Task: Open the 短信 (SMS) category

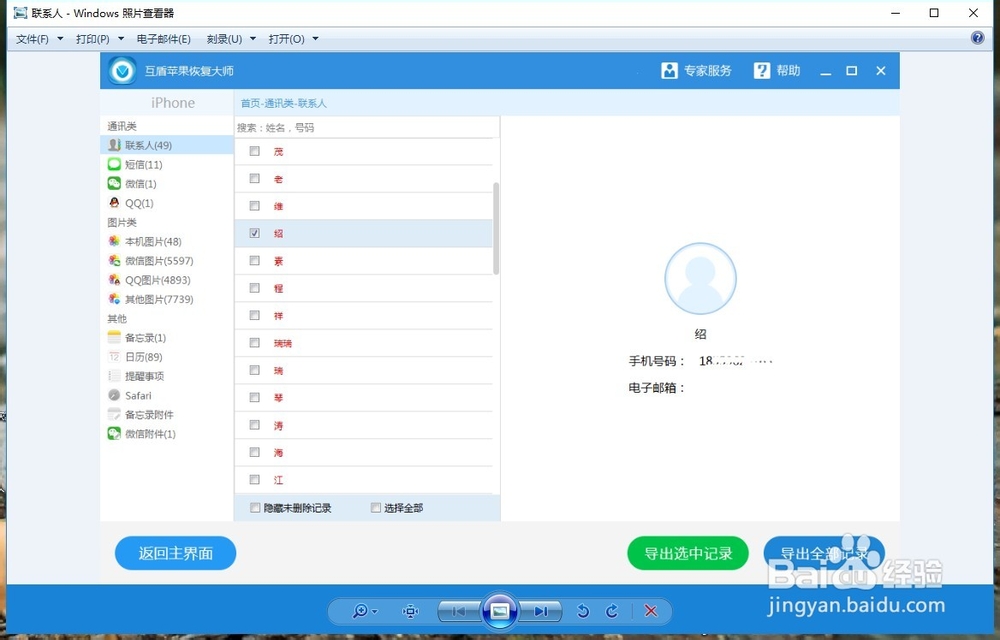Action: point(138,164)
